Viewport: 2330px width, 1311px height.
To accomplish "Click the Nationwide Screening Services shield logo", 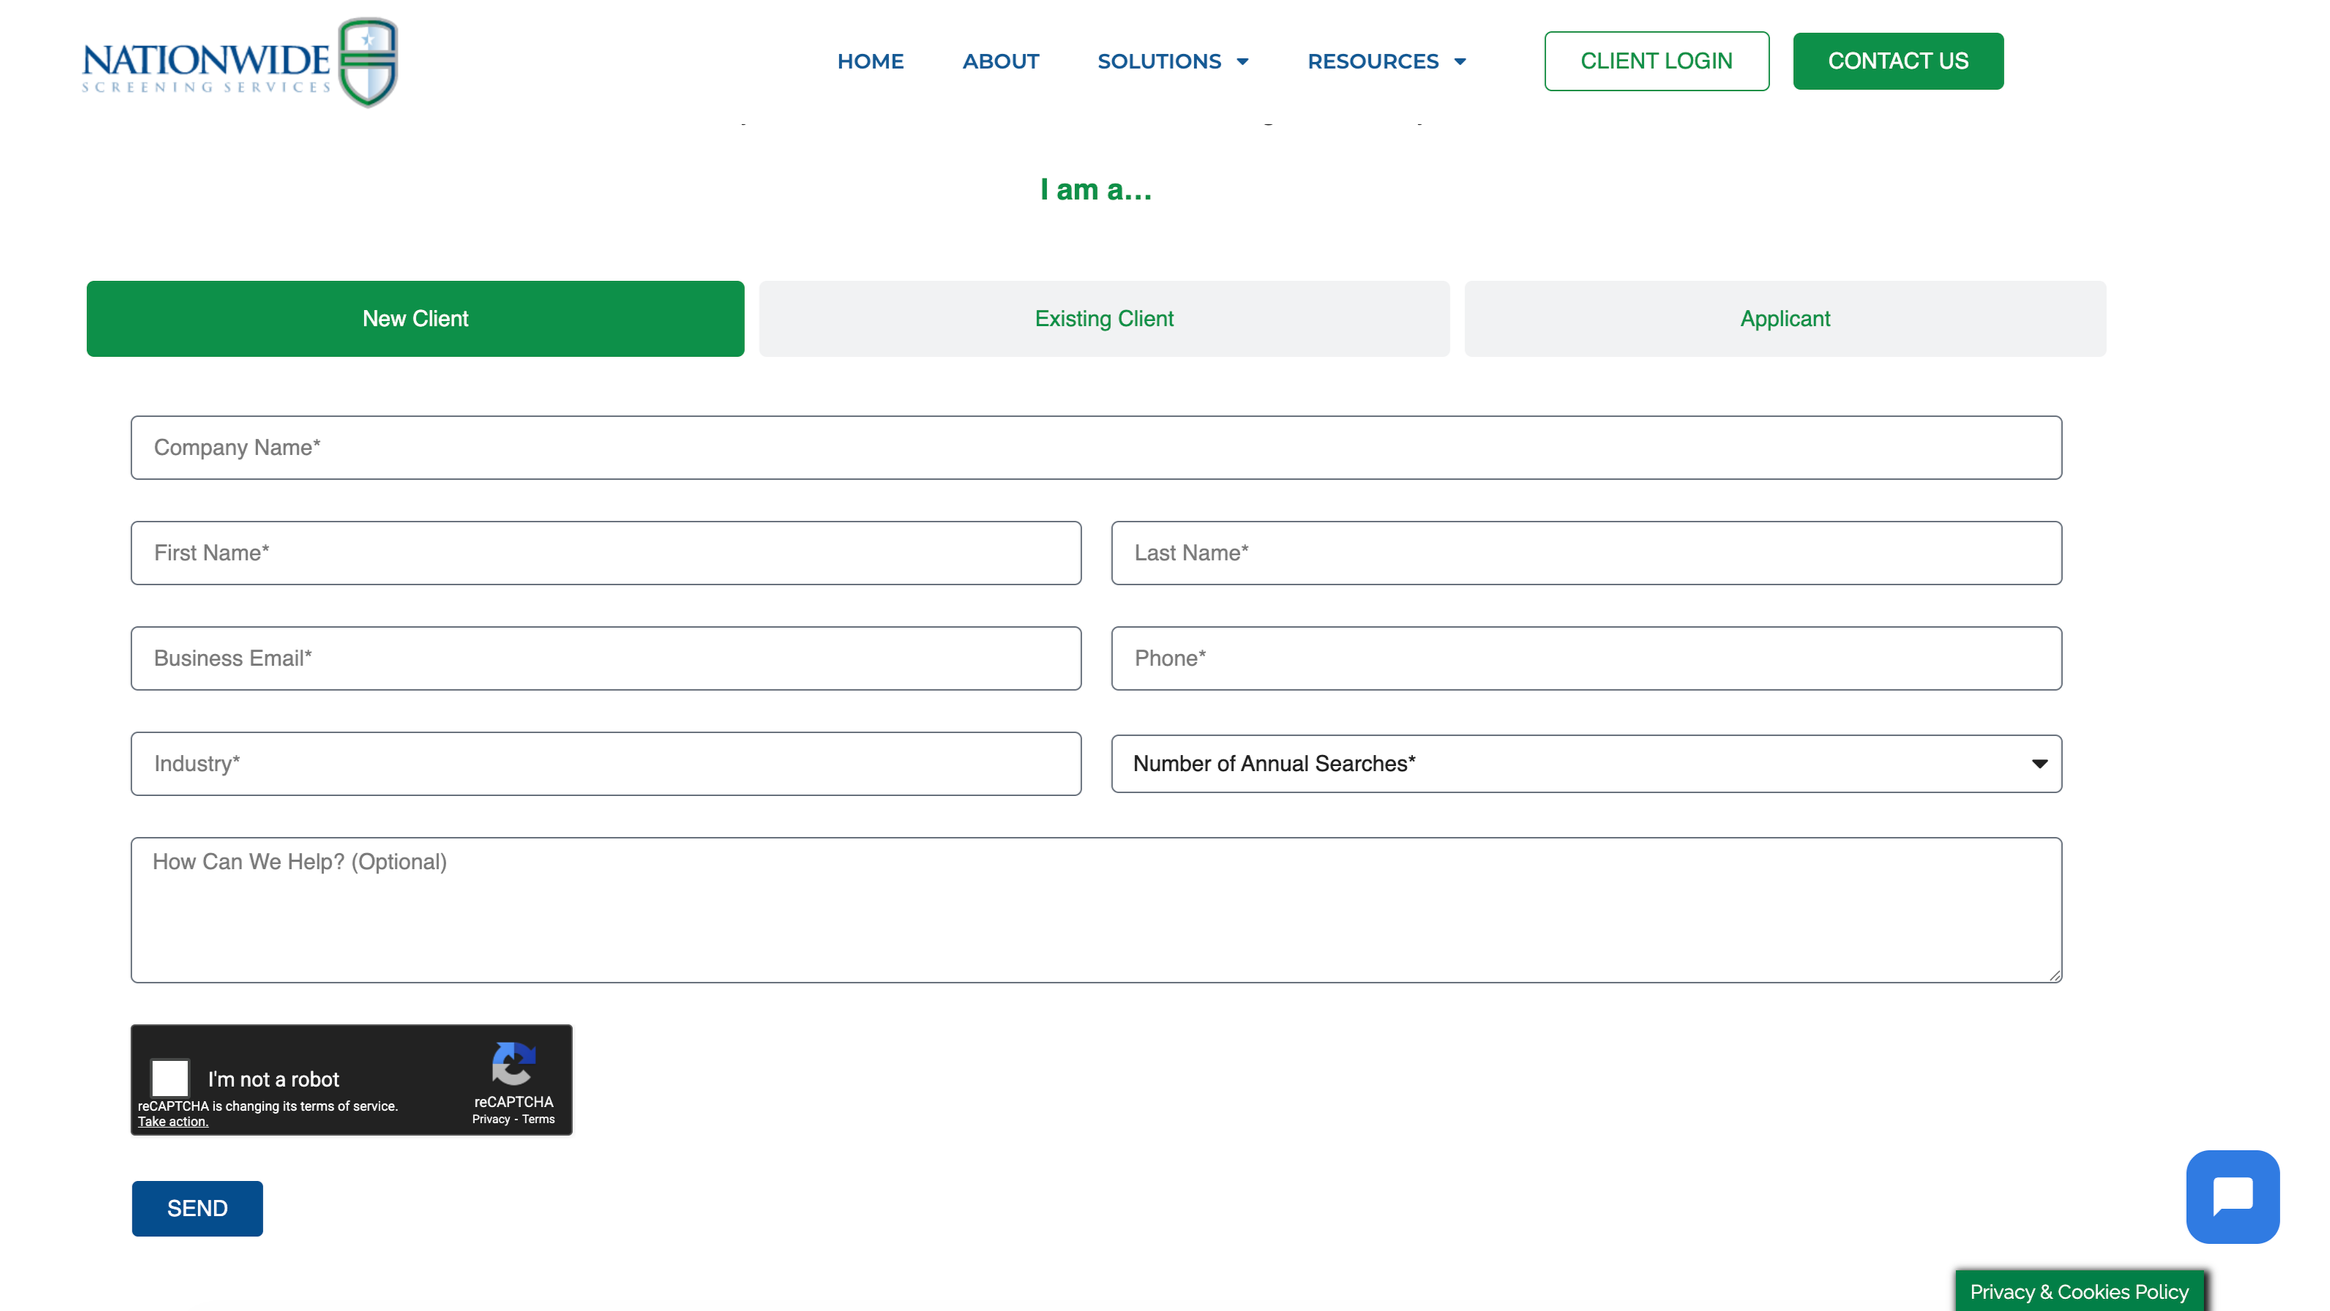I will click(367, 62).
